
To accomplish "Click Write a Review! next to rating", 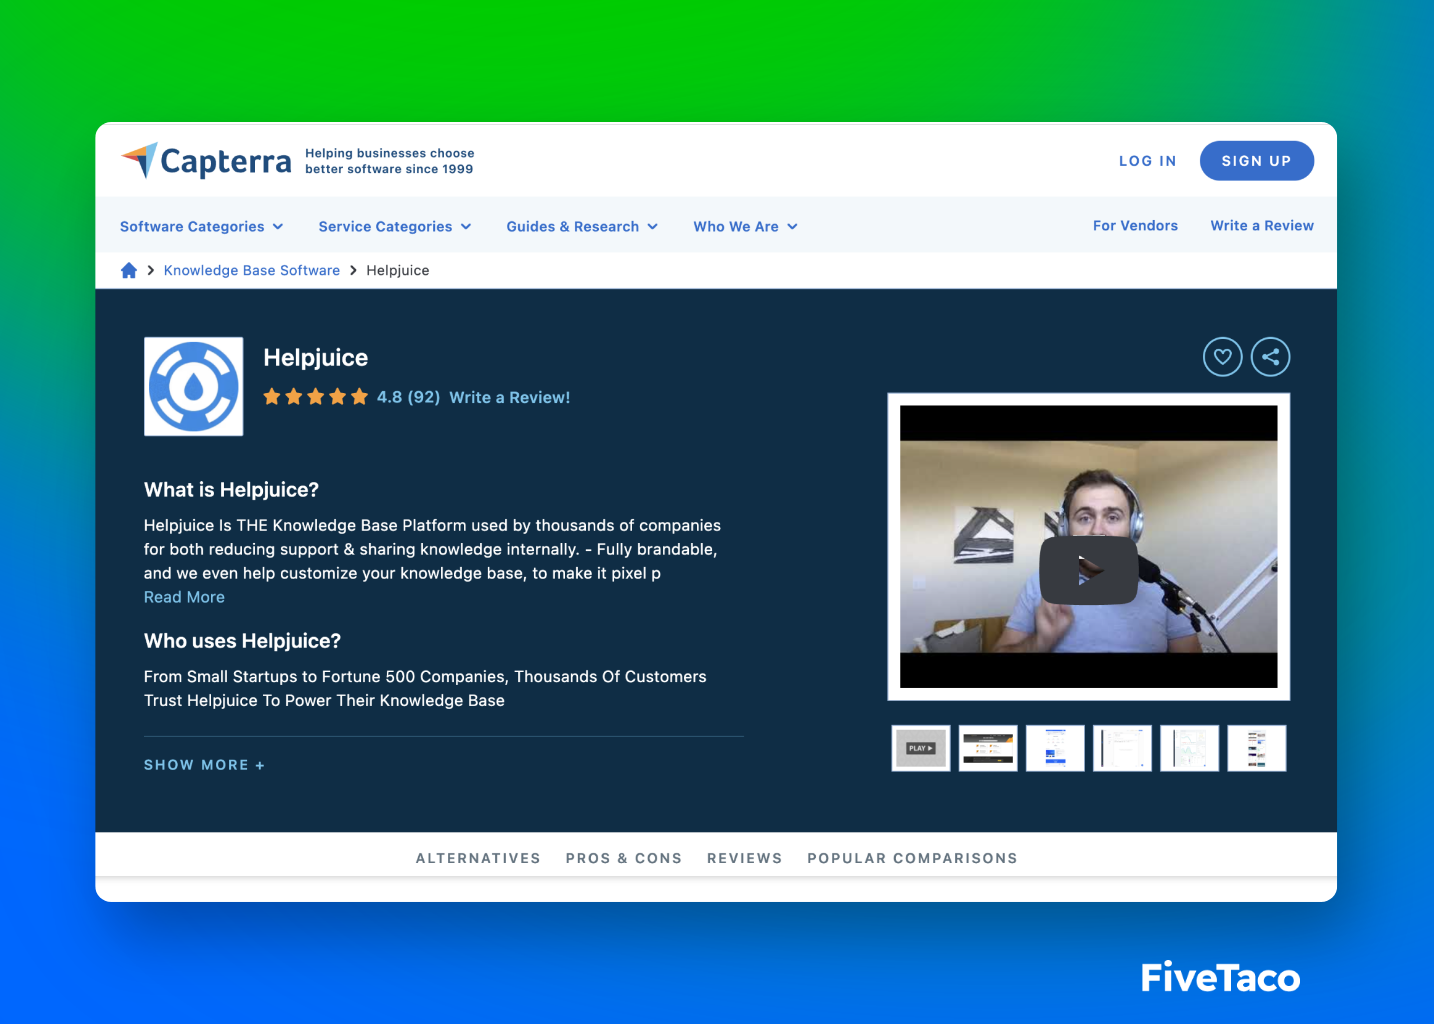I will pyautogui.click(x=510, y=397).
